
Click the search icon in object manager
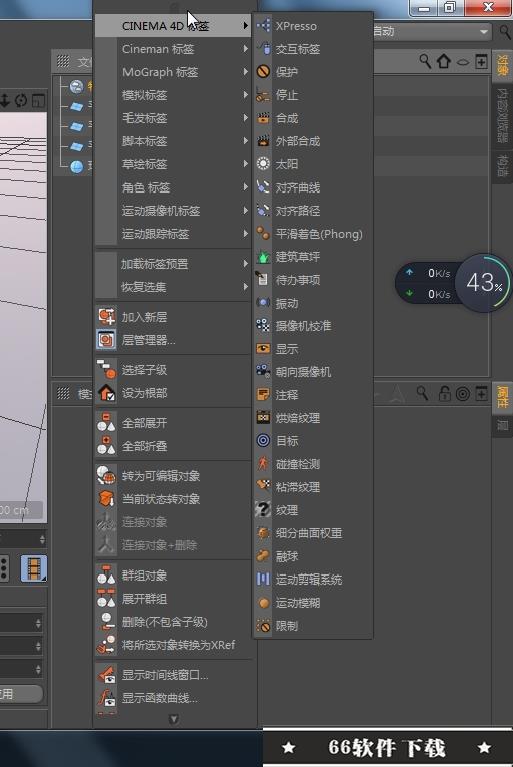pyautogui.click(x=425, y=61)
